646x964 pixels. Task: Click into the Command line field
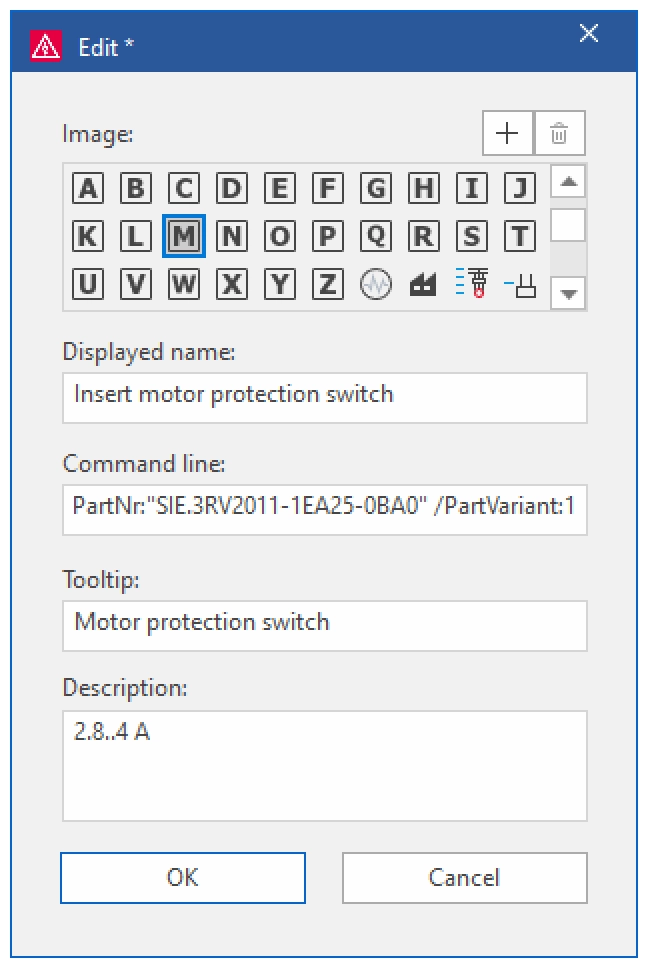click(325, 509)
